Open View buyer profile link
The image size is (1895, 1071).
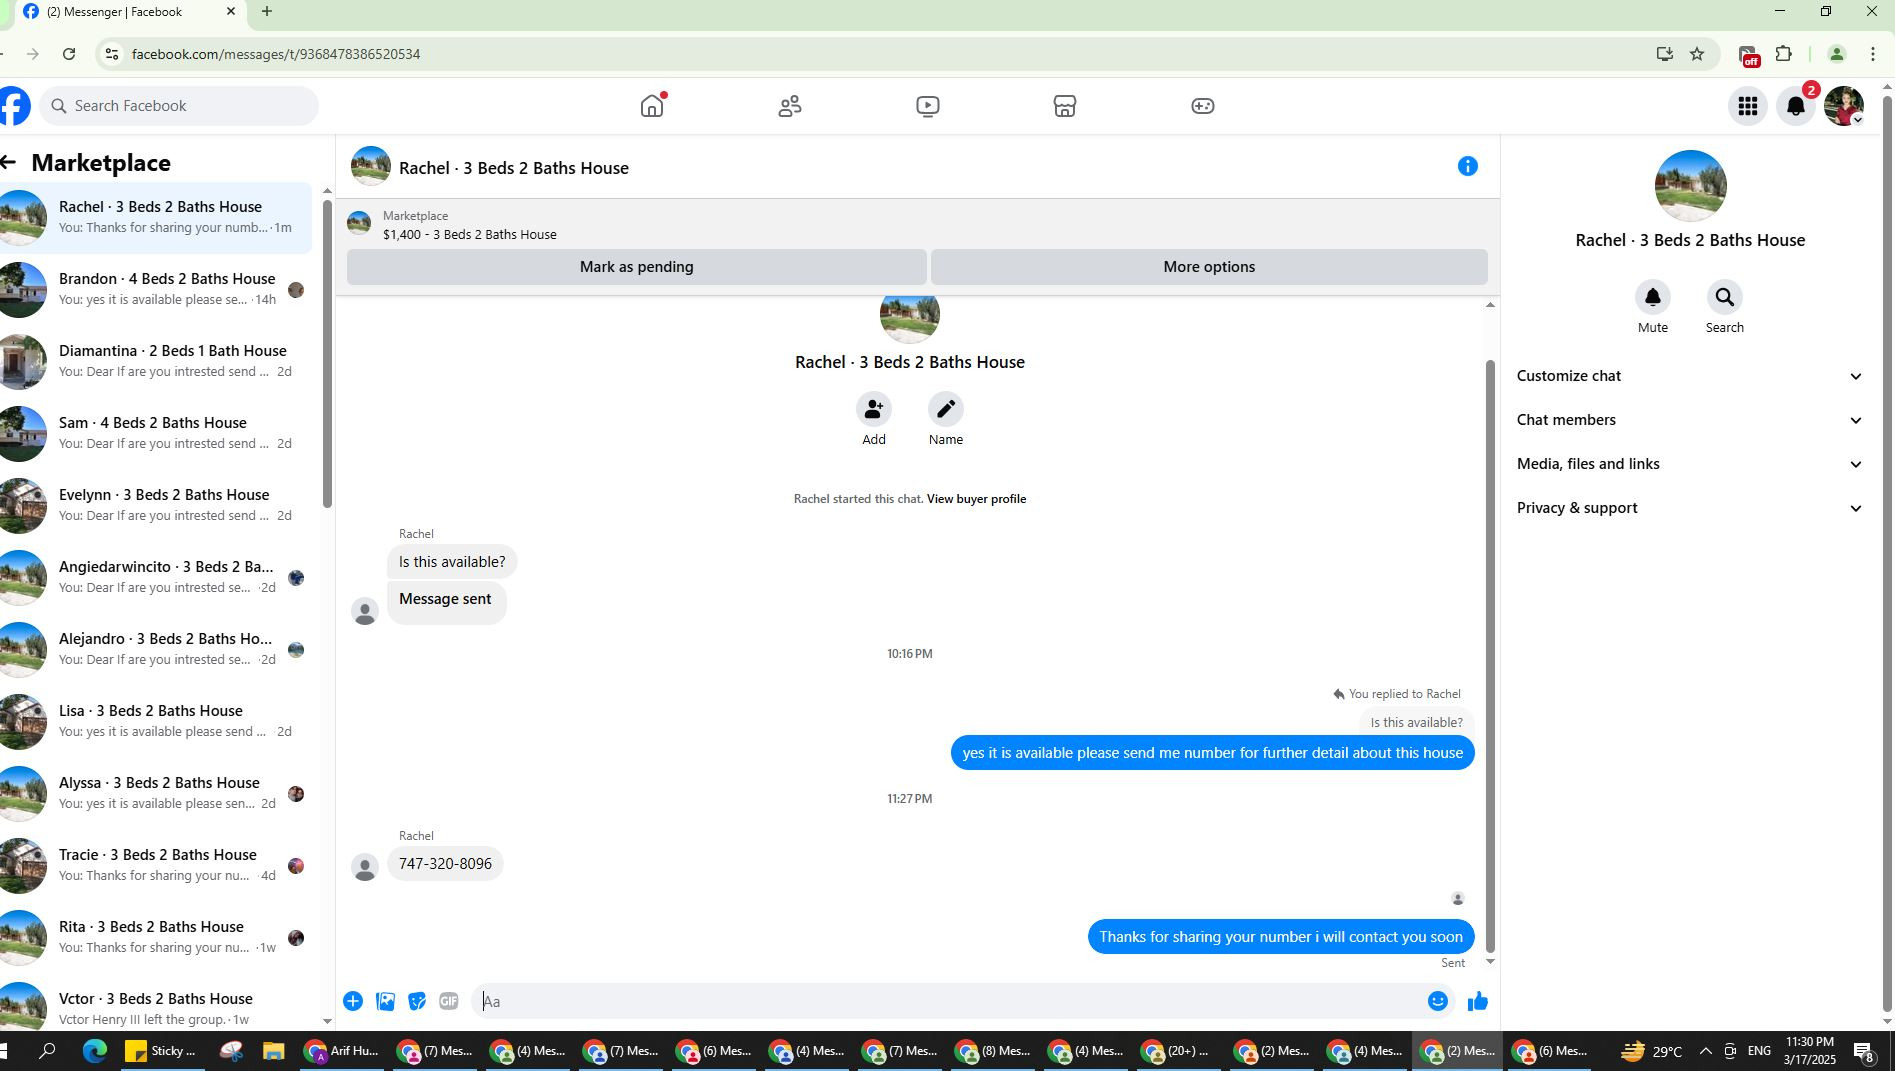[976, 499]
